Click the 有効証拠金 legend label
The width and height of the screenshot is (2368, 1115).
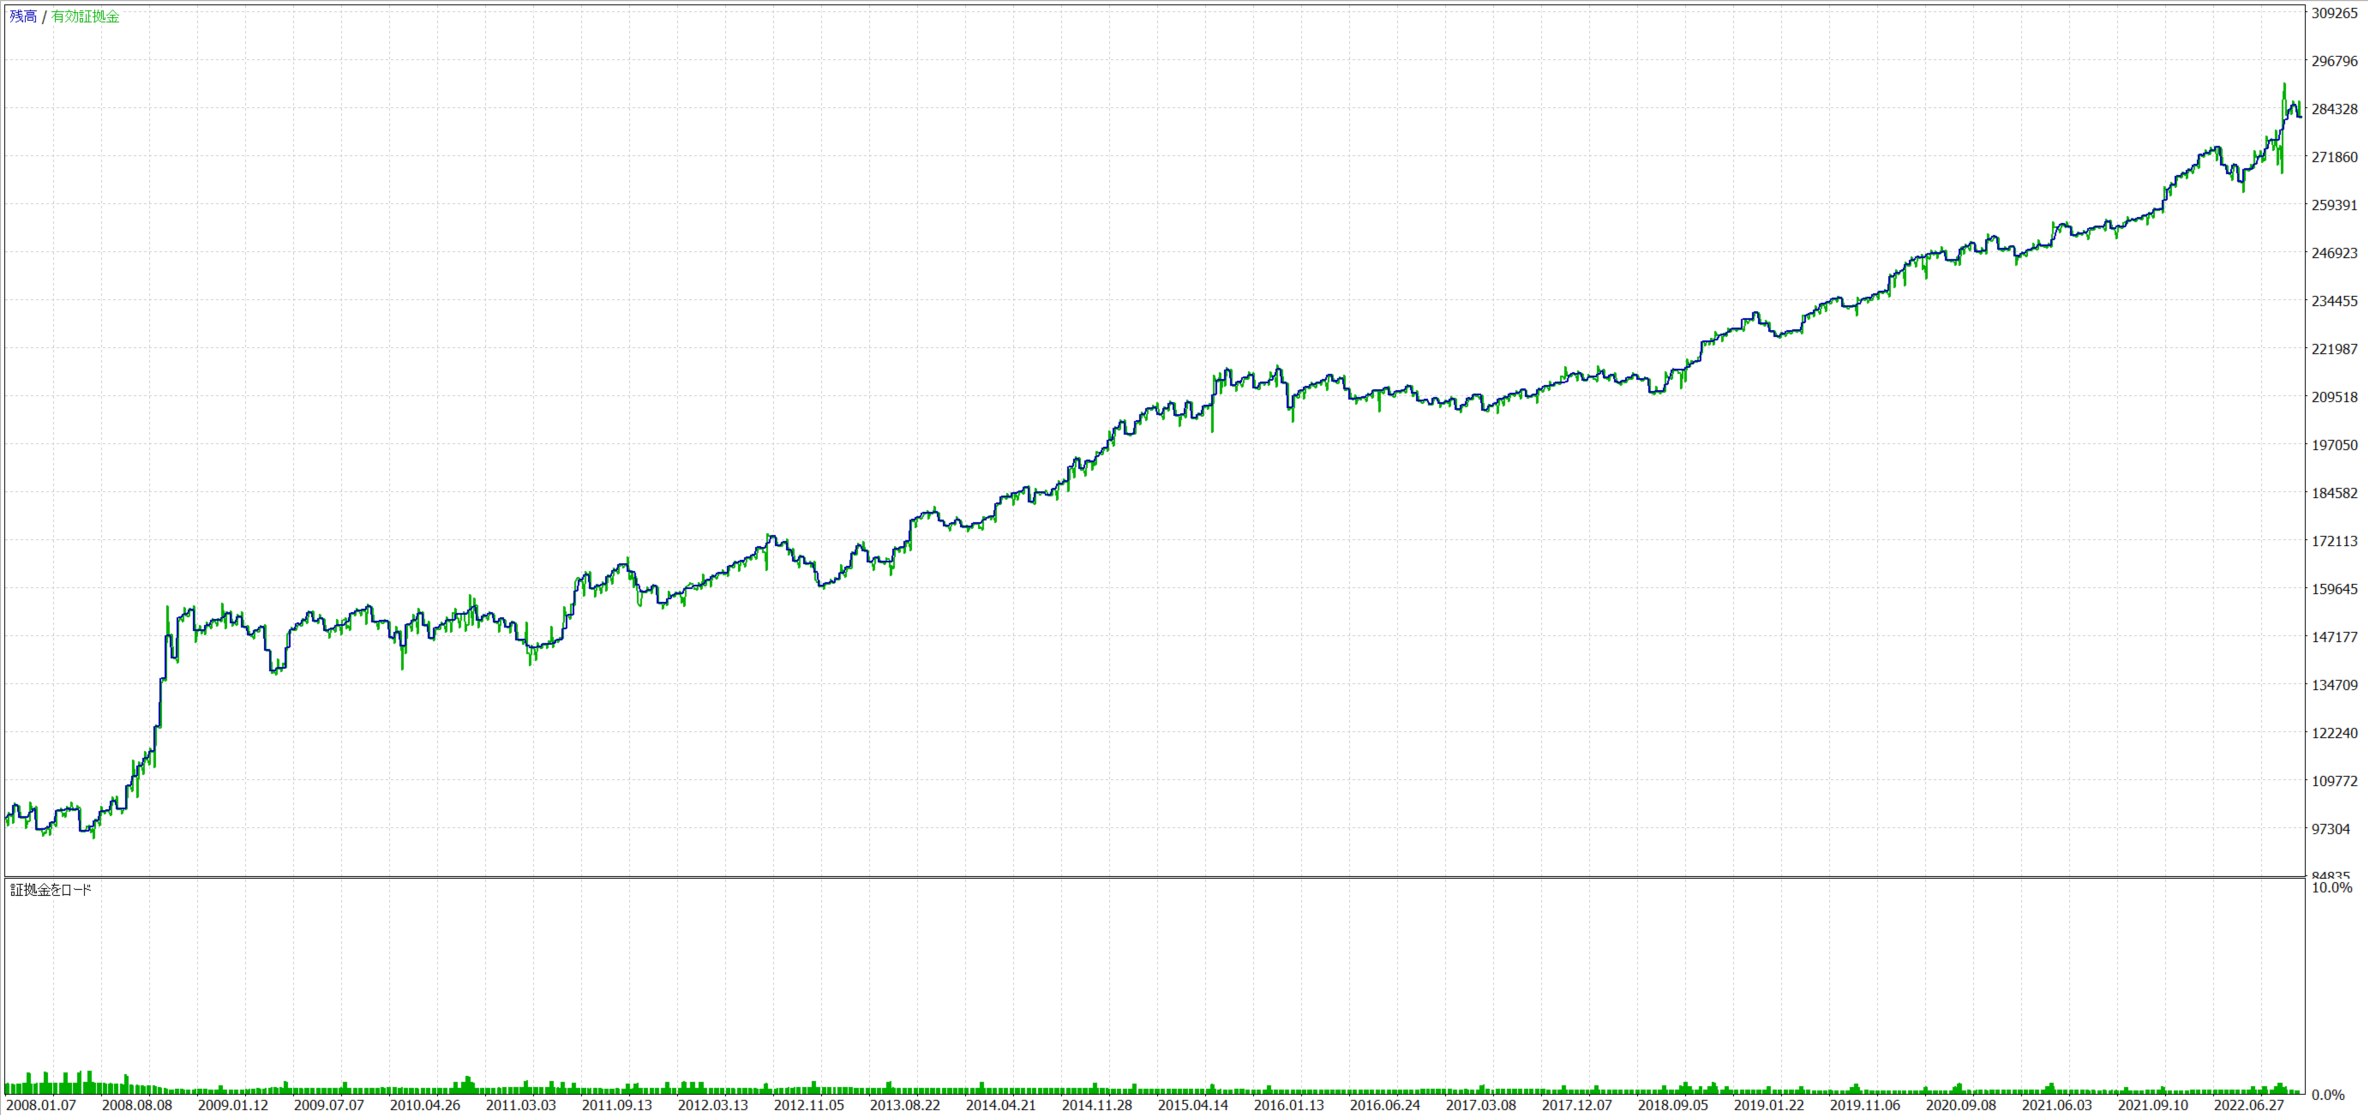tap(85, 17)
